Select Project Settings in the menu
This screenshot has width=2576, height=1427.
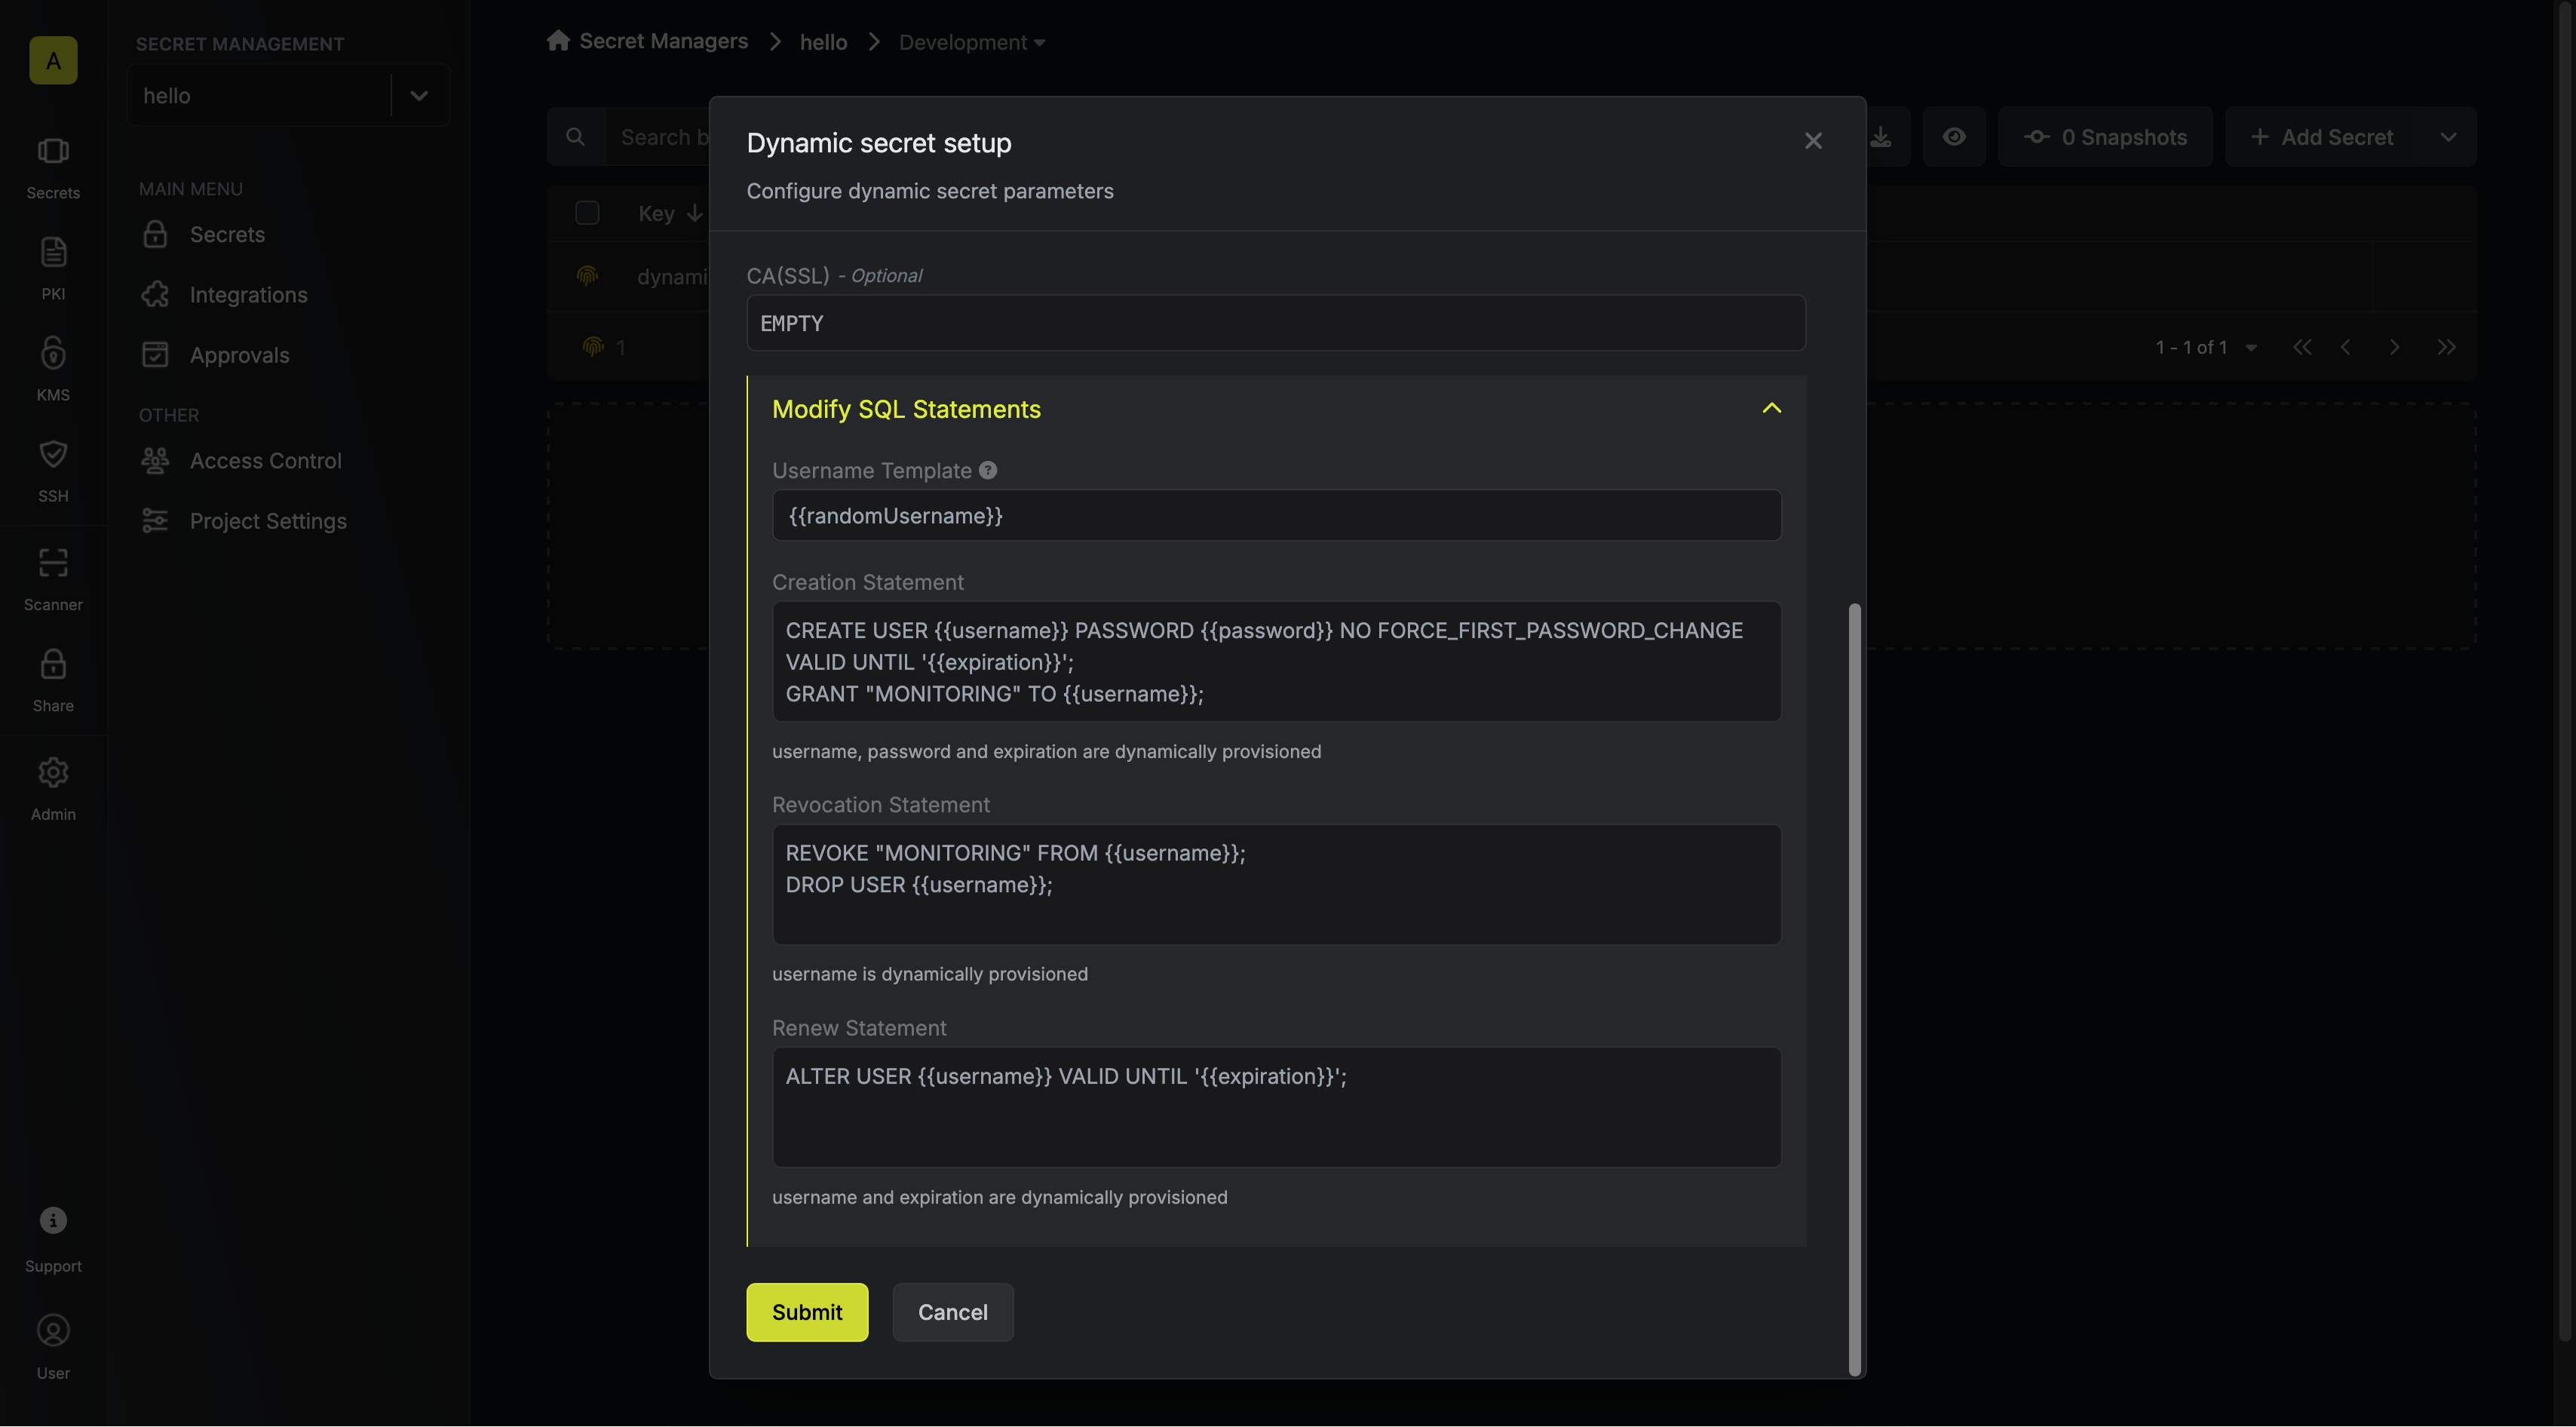pyautogui.click(x=268, y=521)
